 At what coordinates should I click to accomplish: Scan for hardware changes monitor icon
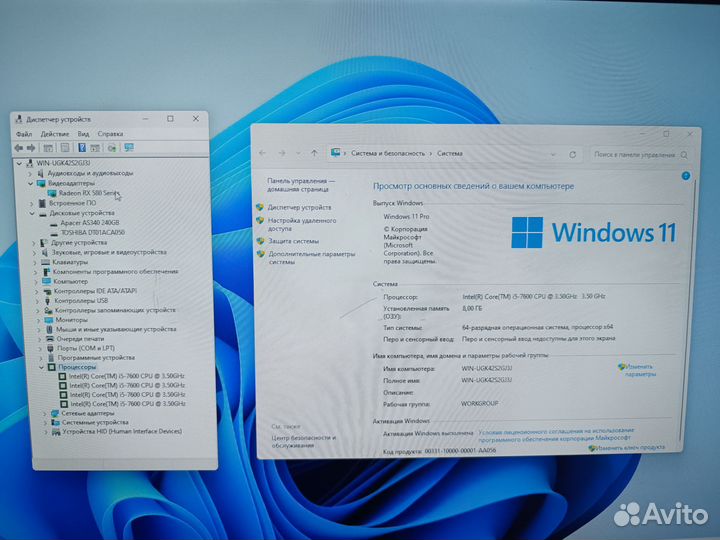pyautogui.click(x=129, y=147)
